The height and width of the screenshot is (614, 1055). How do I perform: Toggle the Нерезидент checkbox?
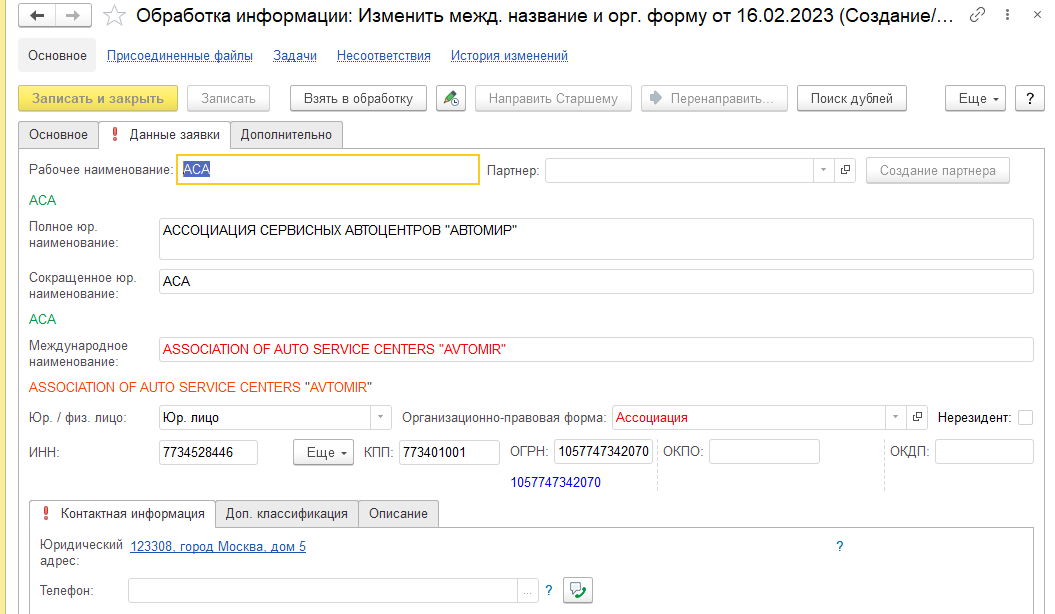(1025, 418)
